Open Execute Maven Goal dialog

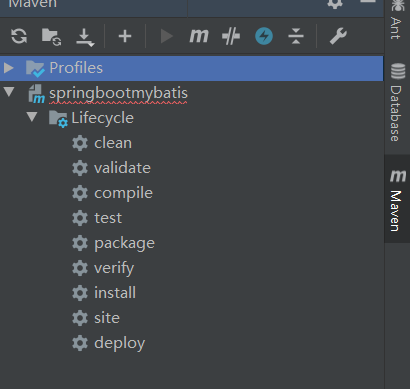199,36
